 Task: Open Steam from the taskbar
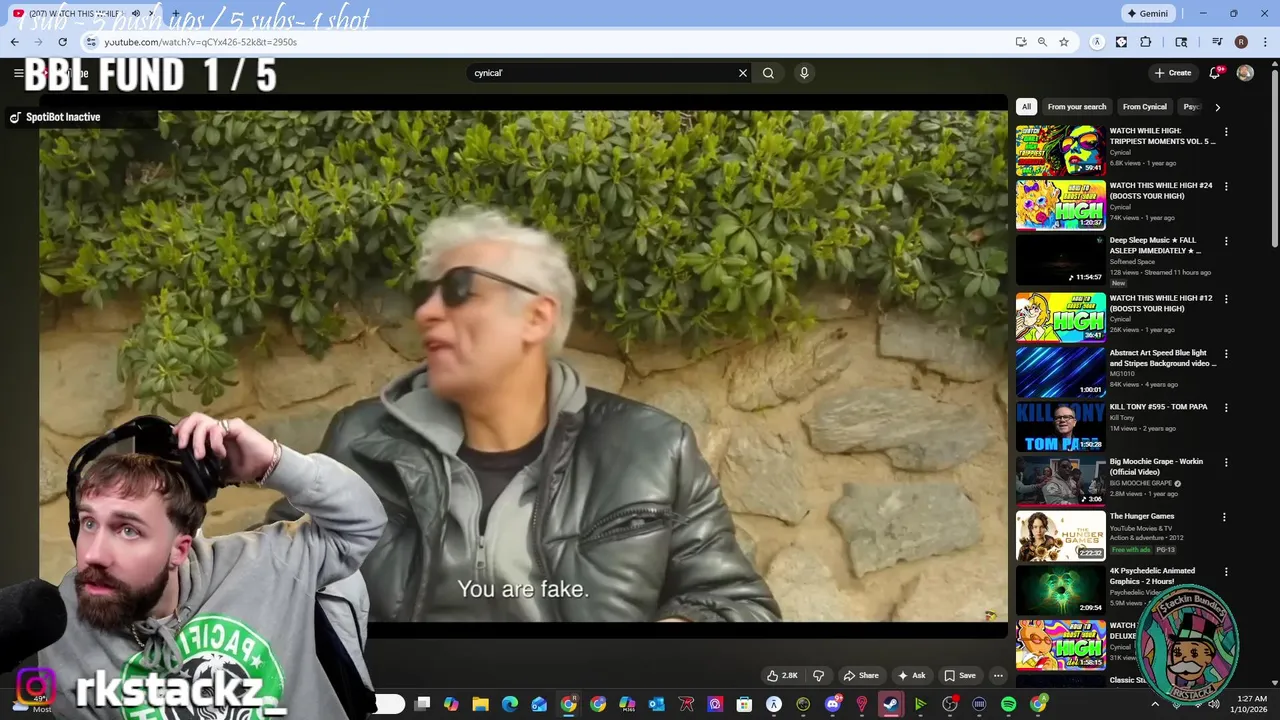click(x=889, y=704)
